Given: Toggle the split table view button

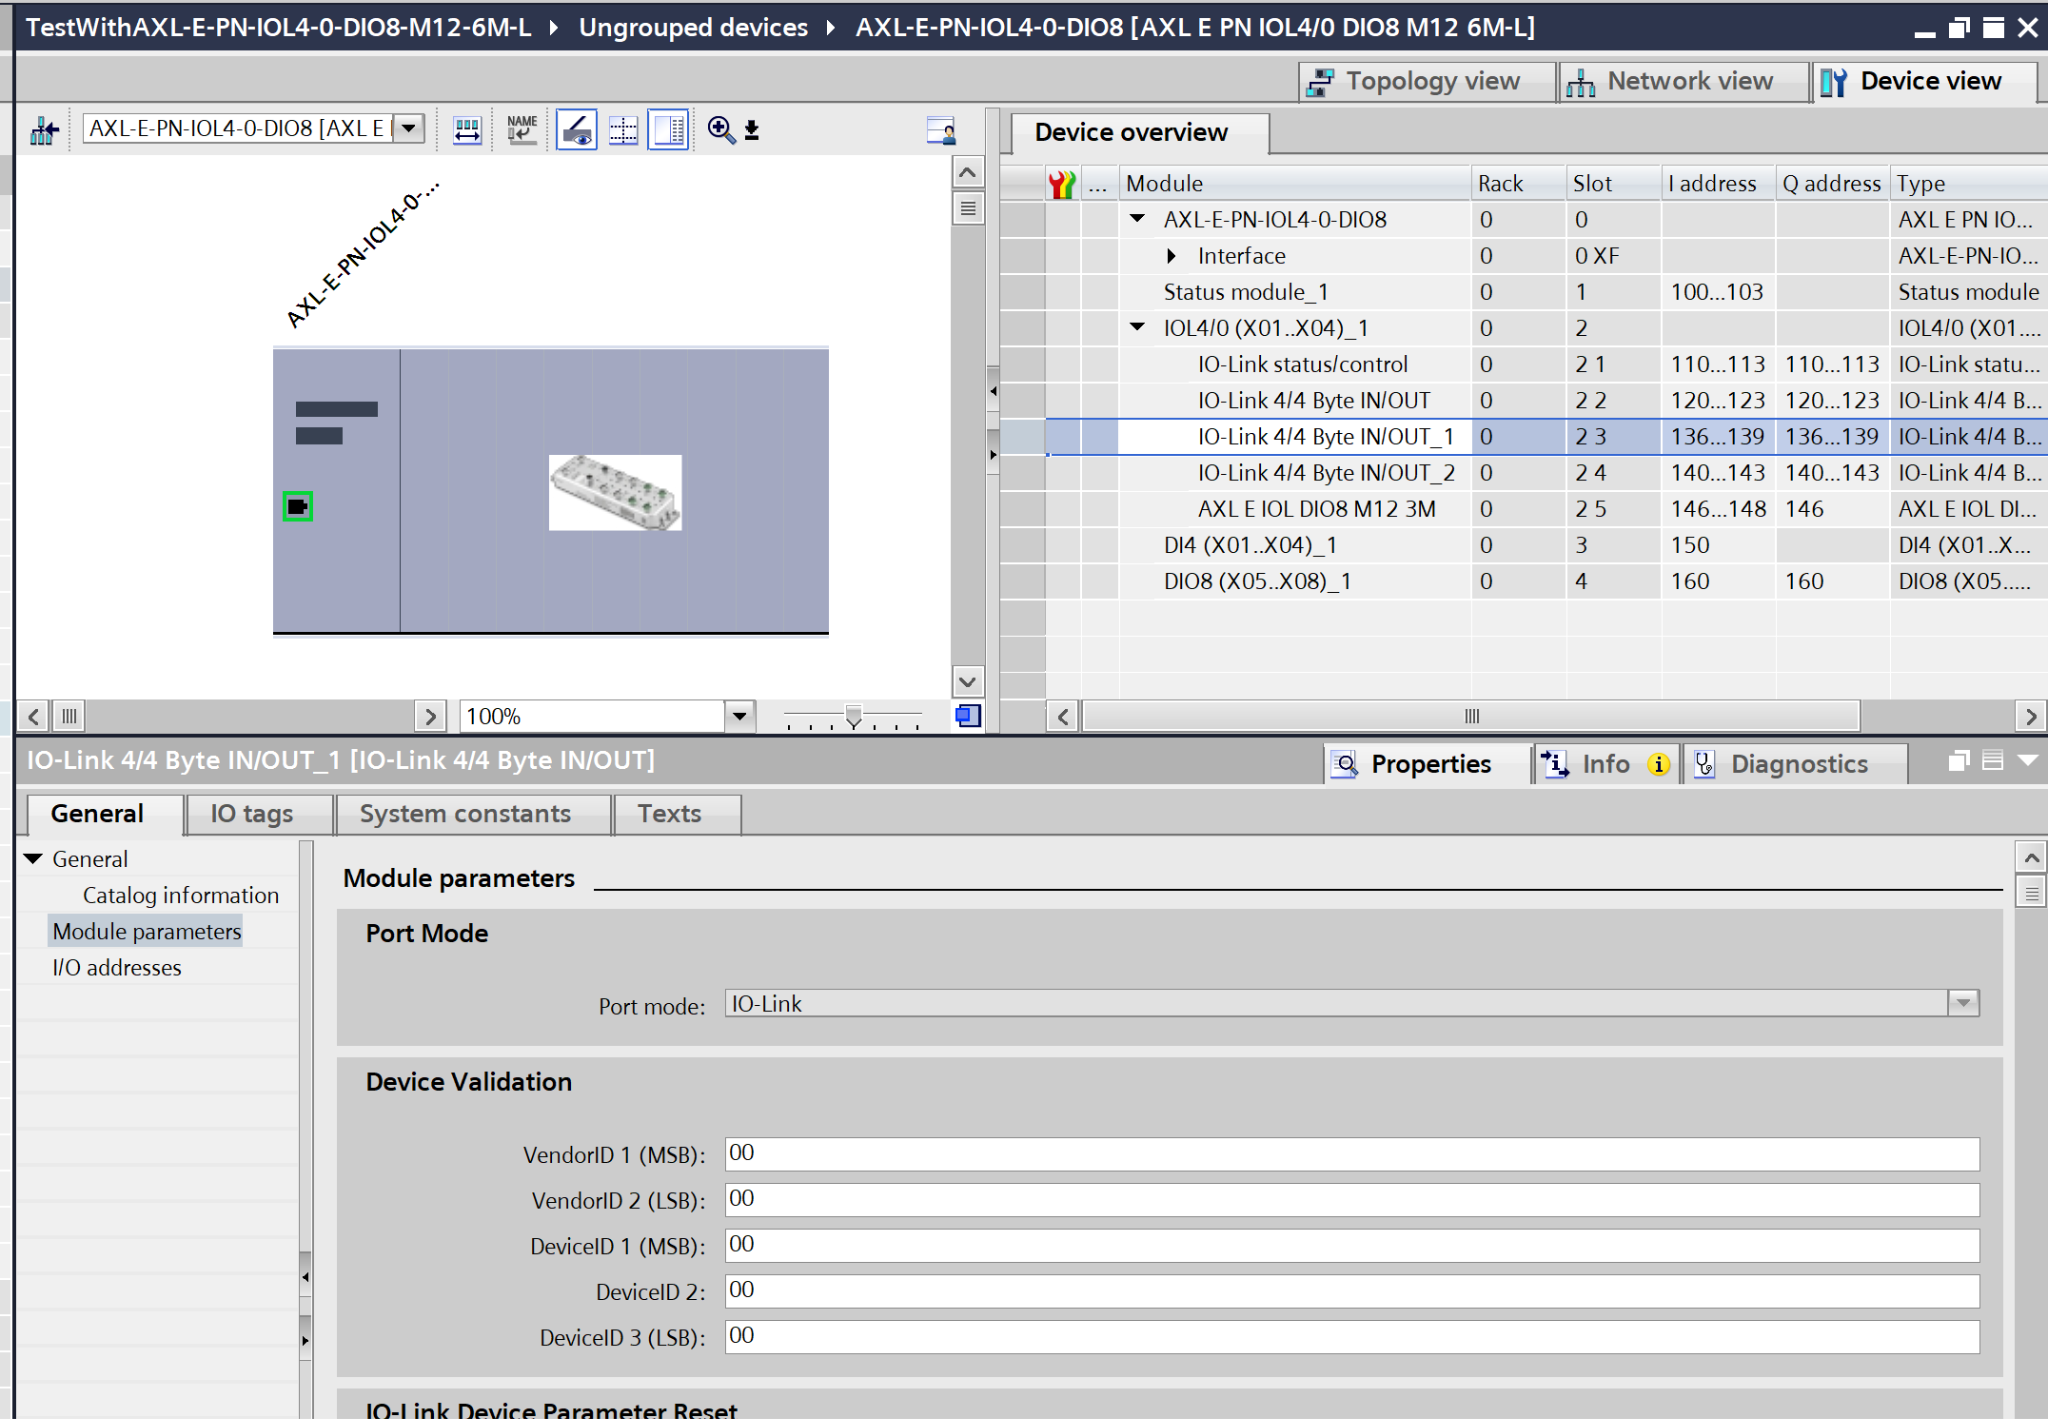Looking at the screenshot, I should 668,130.
